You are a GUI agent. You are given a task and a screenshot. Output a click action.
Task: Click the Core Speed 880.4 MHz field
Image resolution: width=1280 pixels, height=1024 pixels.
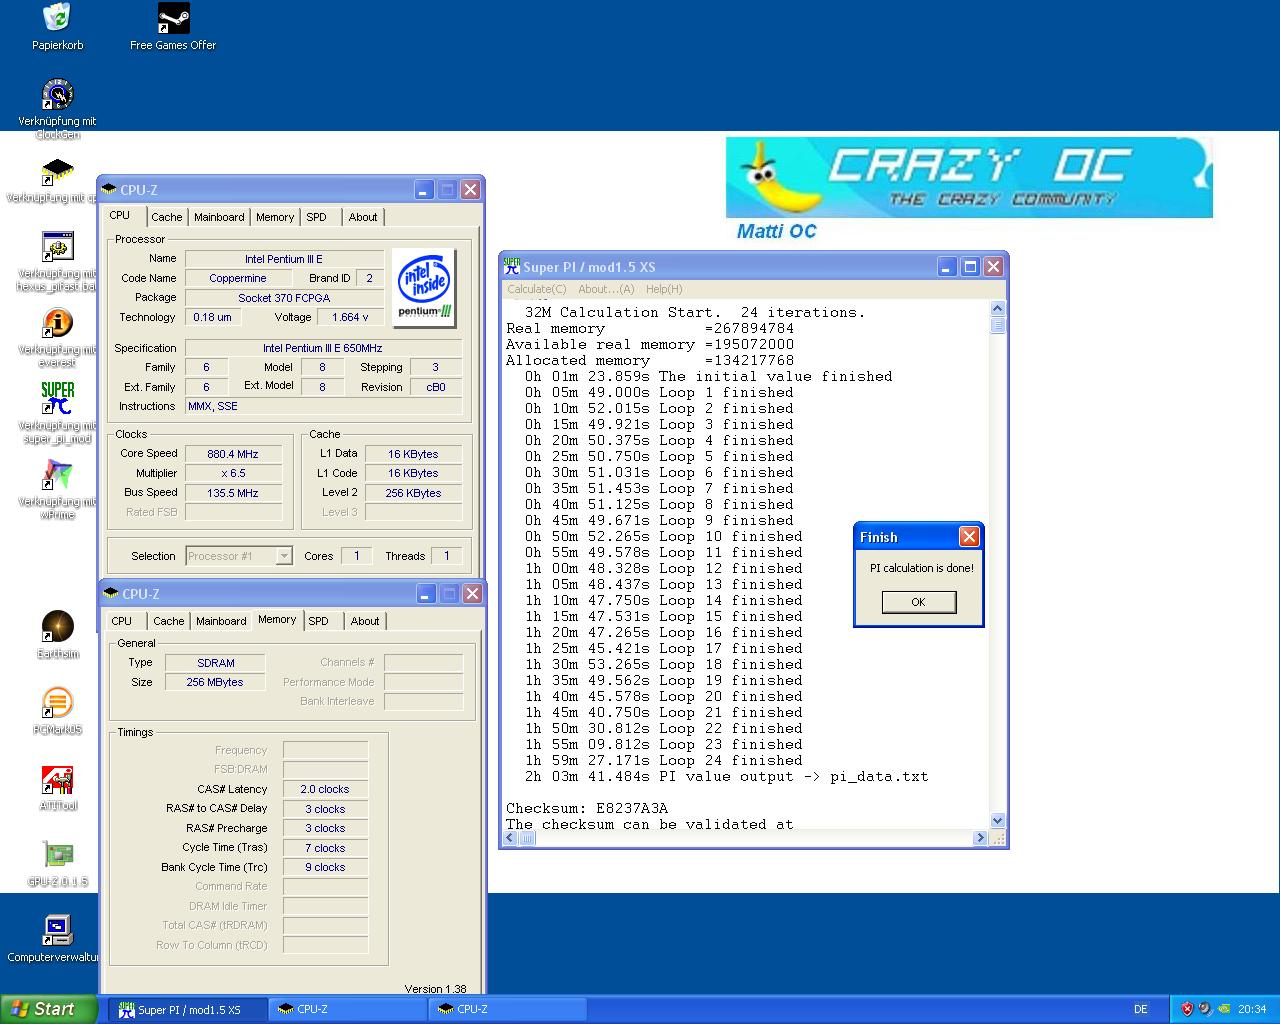click(233, 454)
